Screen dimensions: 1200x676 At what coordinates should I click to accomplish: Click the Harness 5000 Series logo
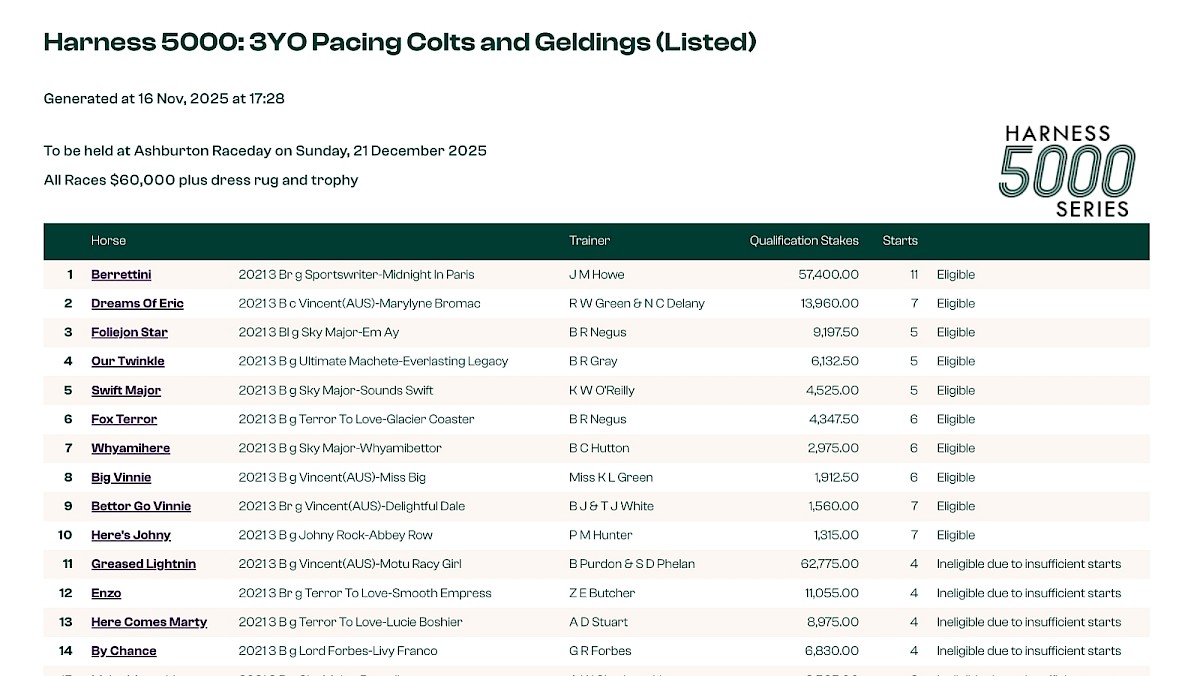[x=1067, y=170]
